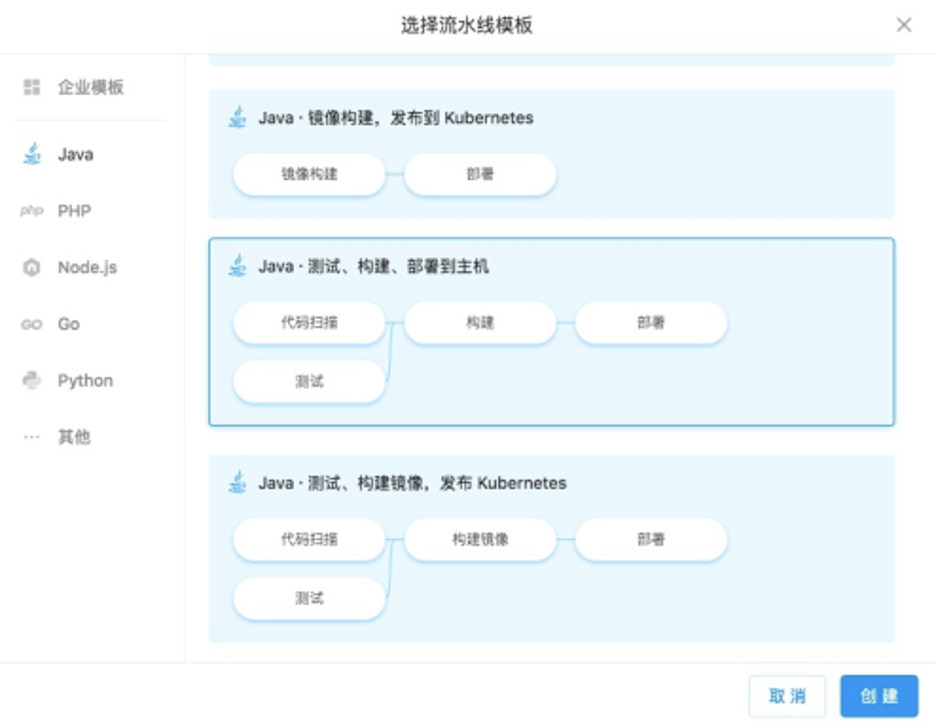The width and height of the screenshot is (936, 728).
Task: Click 测试 stage in 部署到主机 template
Action: pyautogui.click(x=309, y=381)
